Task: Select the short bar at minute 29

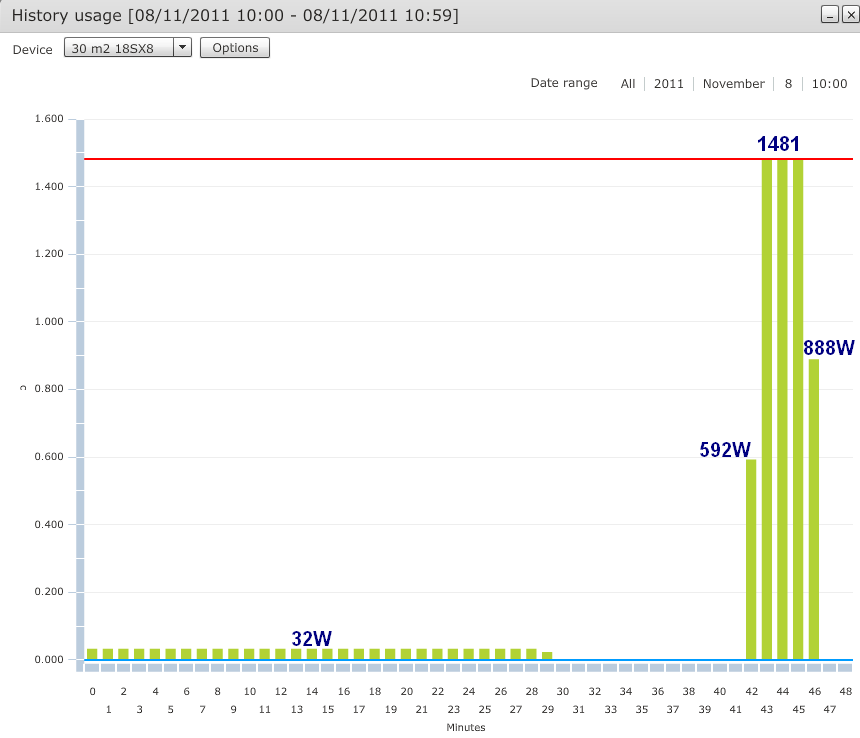Action: [547, 656]
